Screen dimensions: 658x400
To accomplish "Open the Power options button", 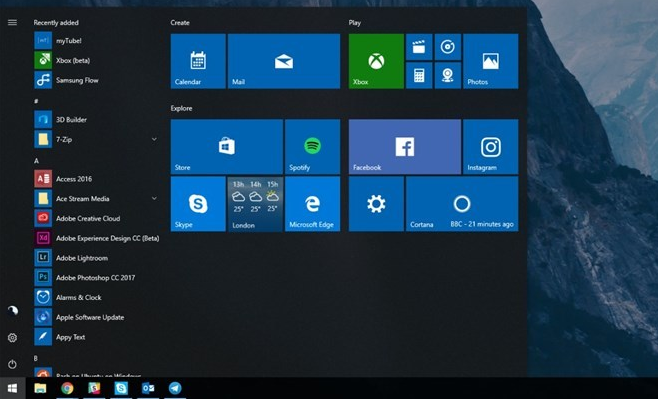I will (x=13, y=364).
